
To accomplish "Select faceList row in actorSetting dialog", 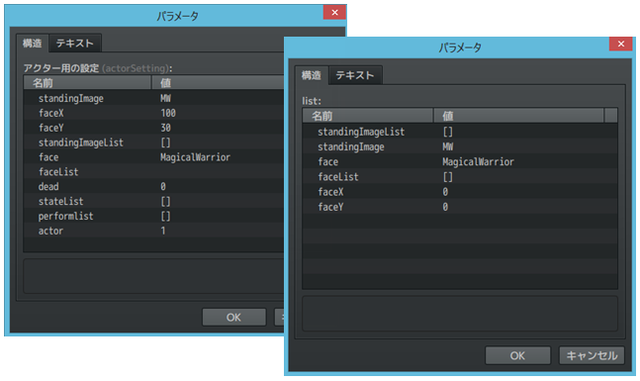I will click(154, 172).
